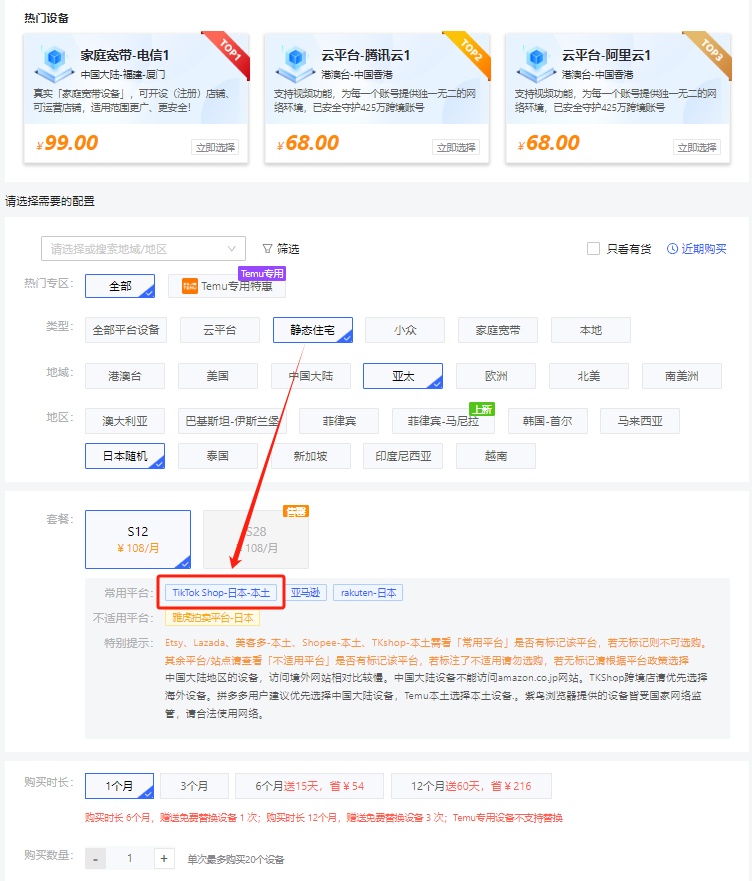Pick 马来西亚 area

tap(640, 421)
